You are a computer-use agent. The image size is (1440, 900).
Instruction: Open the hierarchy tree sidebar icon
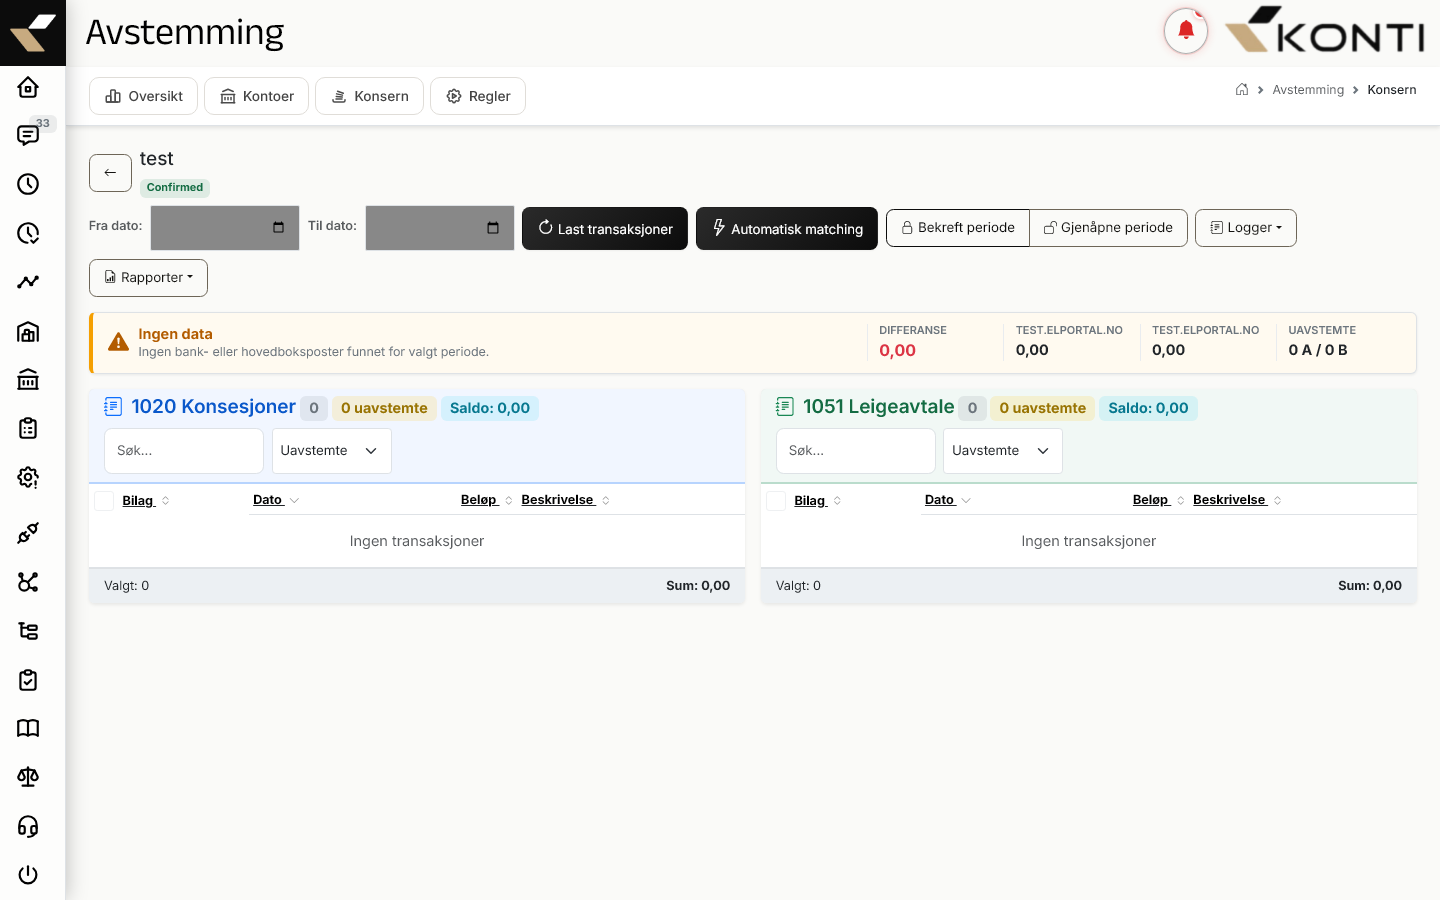[28, 631]
